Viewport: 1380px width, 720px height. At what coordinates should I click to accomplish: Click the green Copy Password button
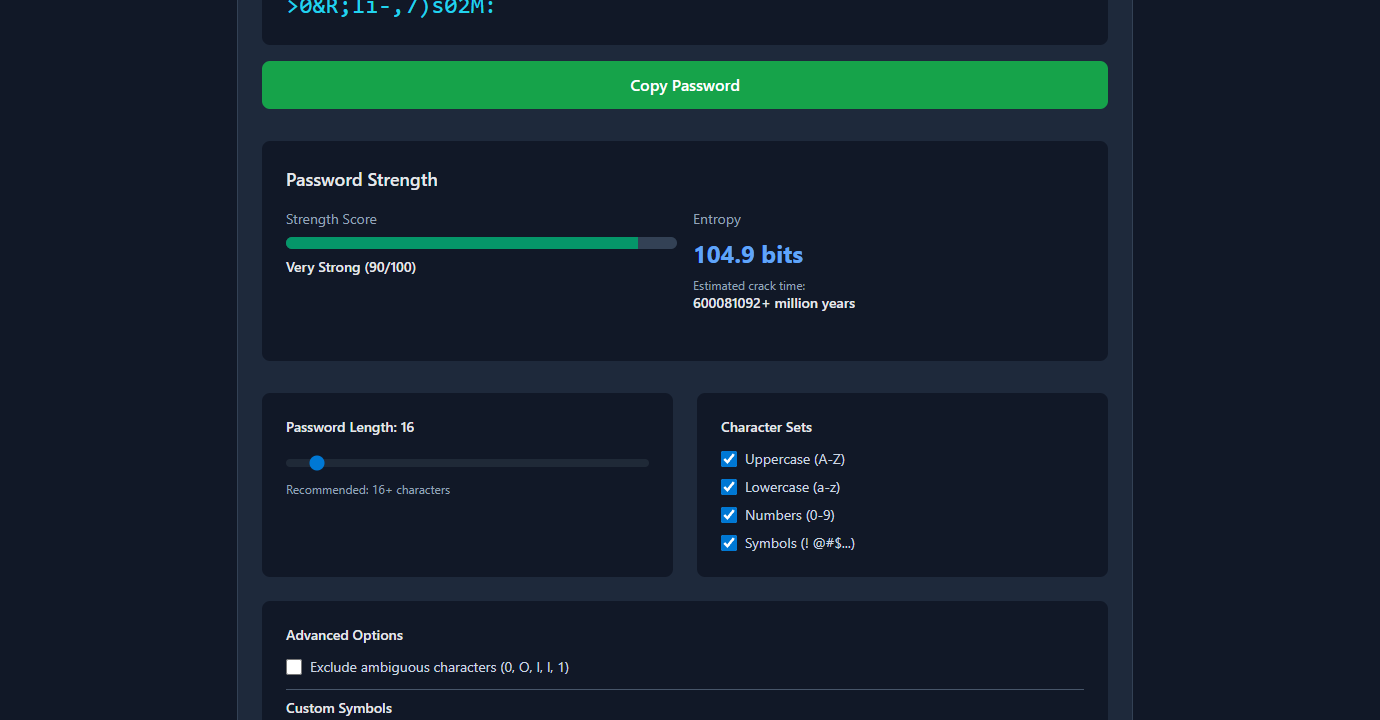684,85
